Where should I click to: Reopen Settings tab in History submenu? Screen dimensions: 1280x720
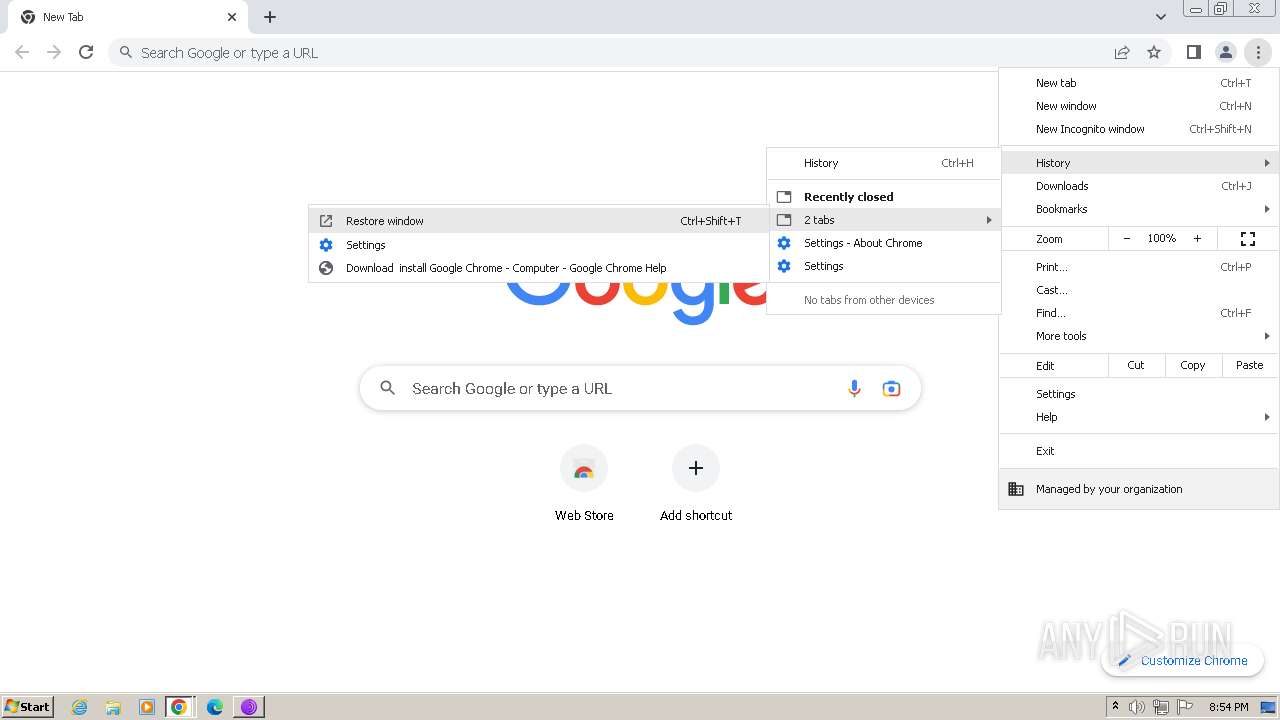pos(884,266)
